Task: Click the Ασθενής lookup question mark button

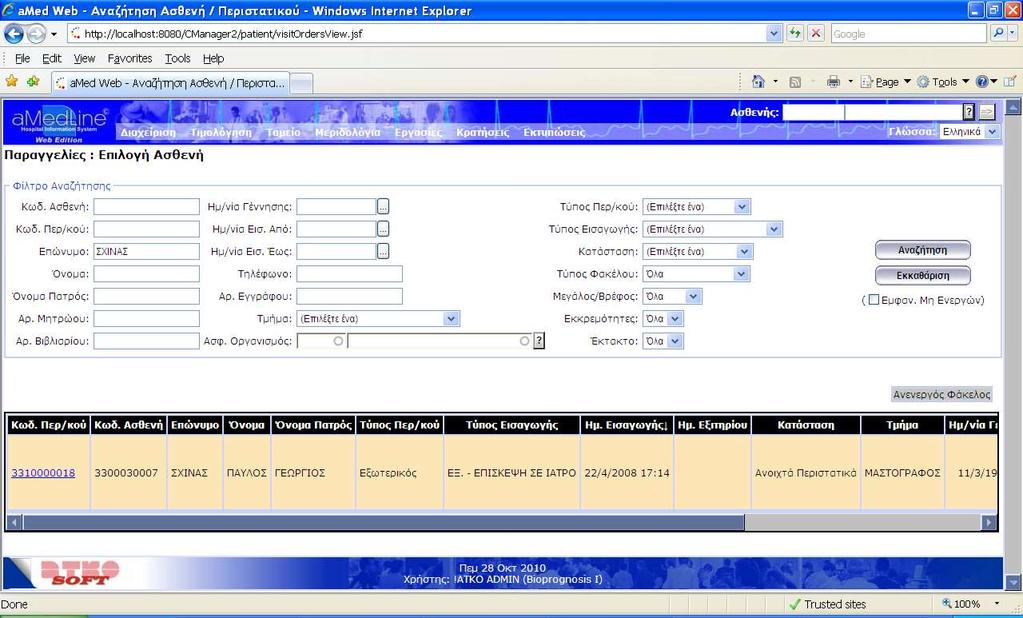Action: tap(969, 112)
